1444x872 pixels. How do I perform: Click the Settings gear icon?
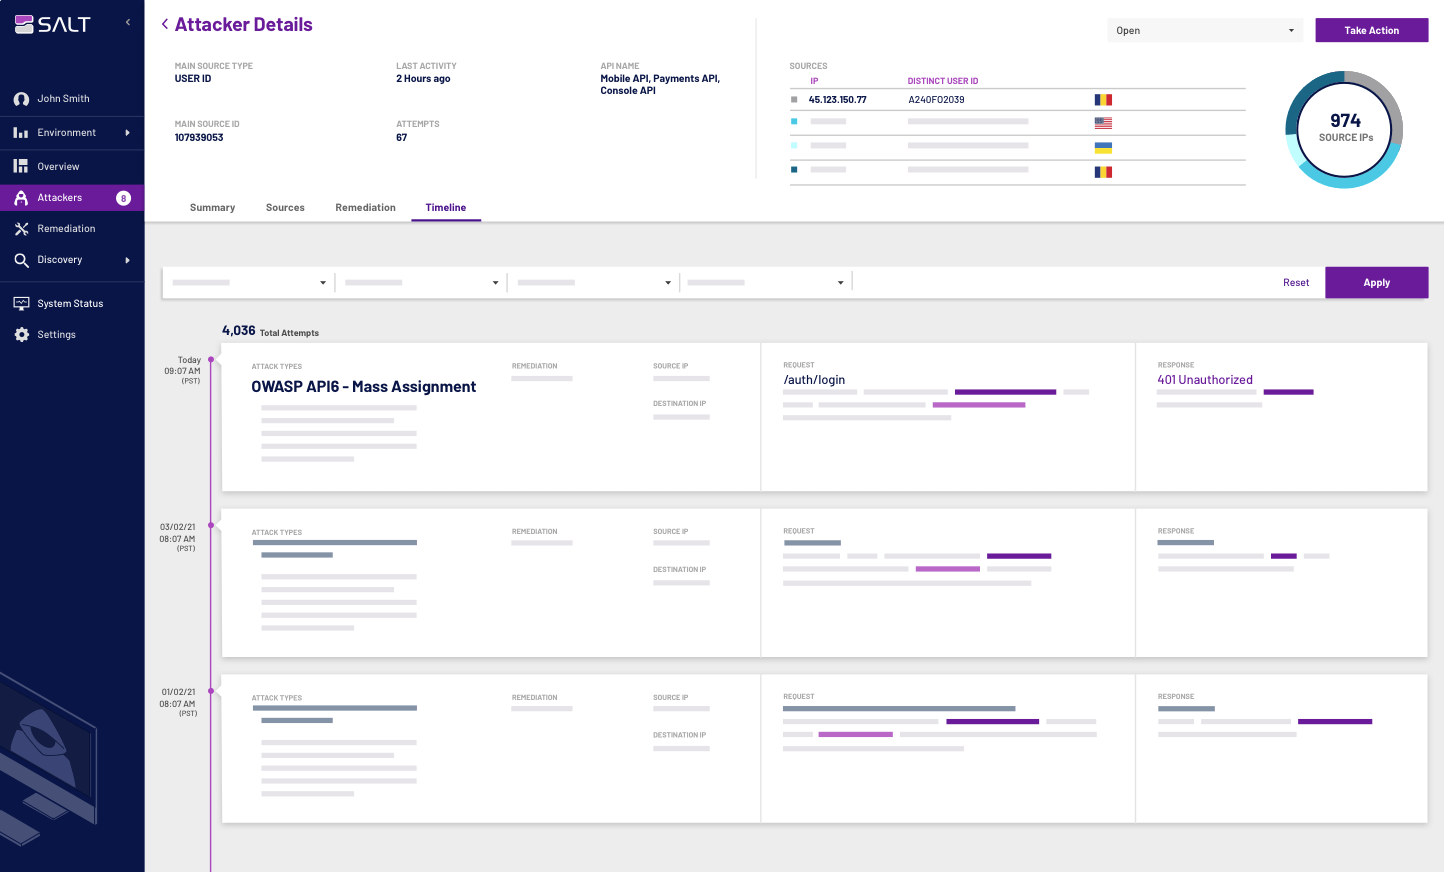21,335
